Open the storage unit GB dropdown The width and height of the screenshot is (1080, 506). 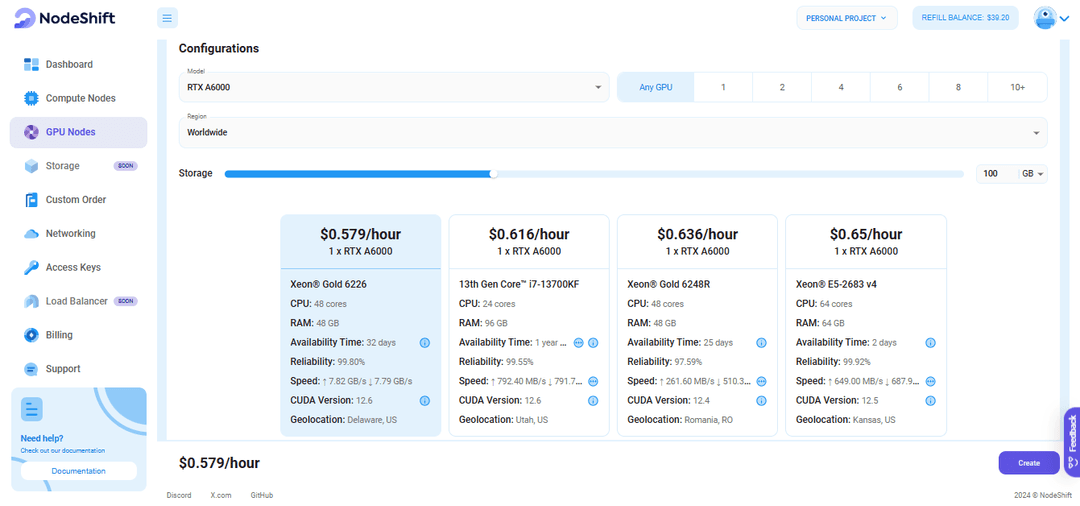point(1034,174)
